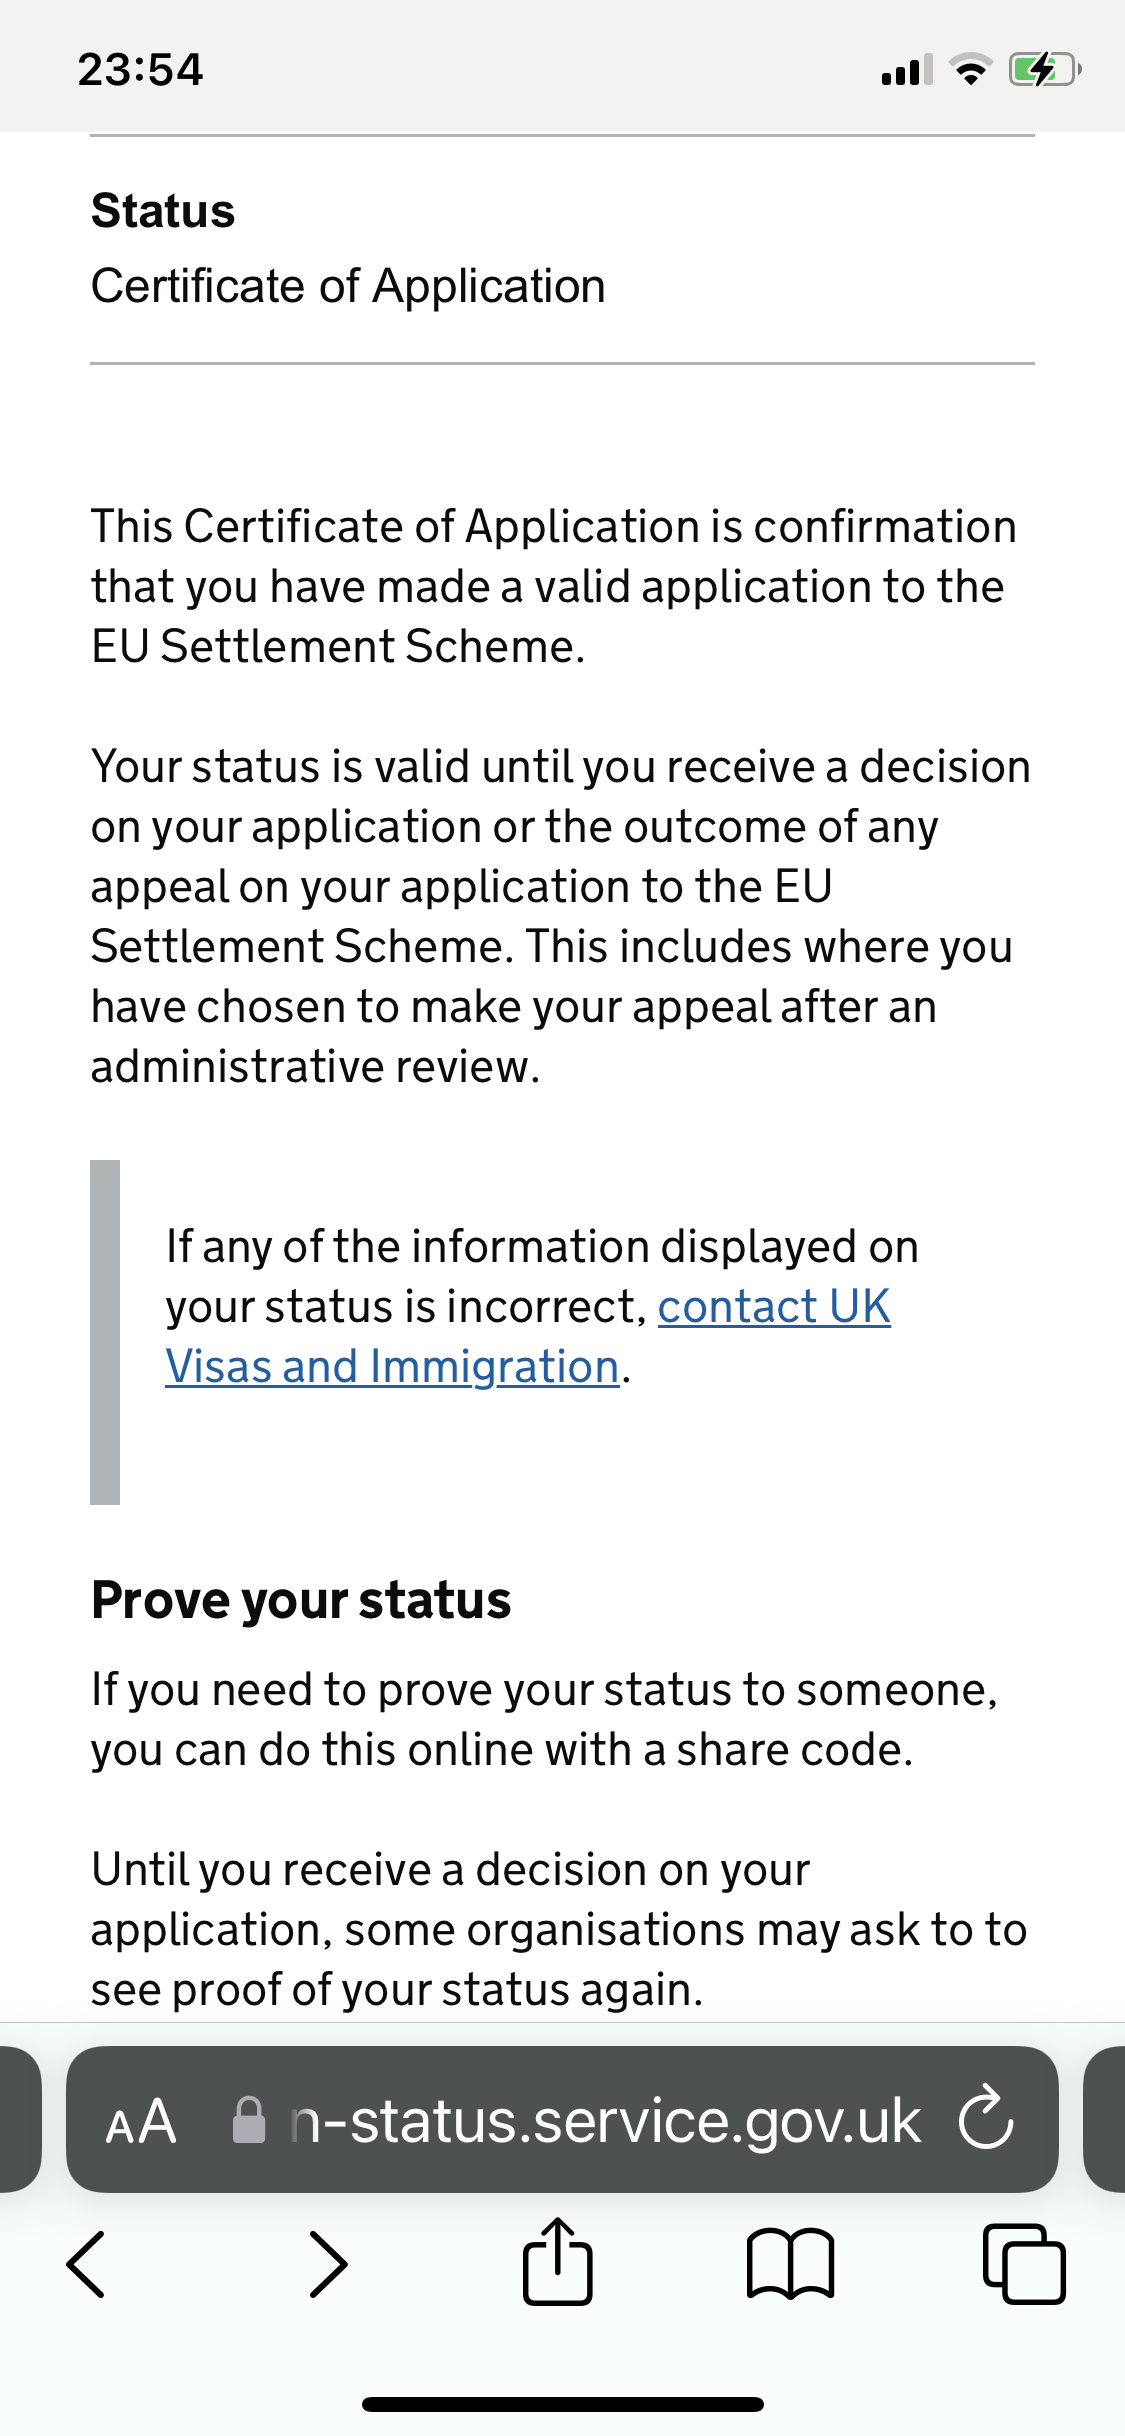Tap the 'Visas and Immigration' link text
The width and height of the screenshot is (1125, 2436).
(x=392, y=1366)
